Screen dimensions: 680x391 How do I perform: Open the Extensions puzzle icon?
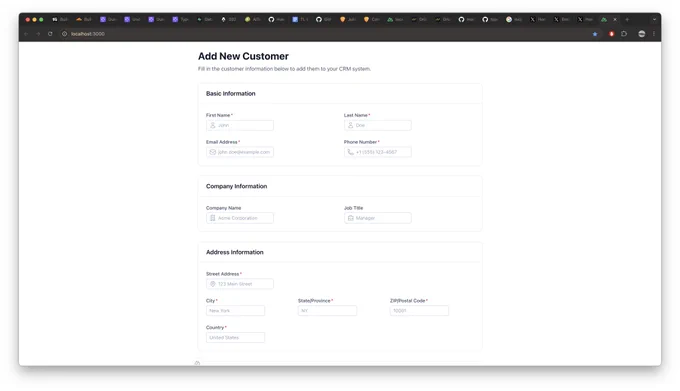pyautogui.click(x=624, y=34)
